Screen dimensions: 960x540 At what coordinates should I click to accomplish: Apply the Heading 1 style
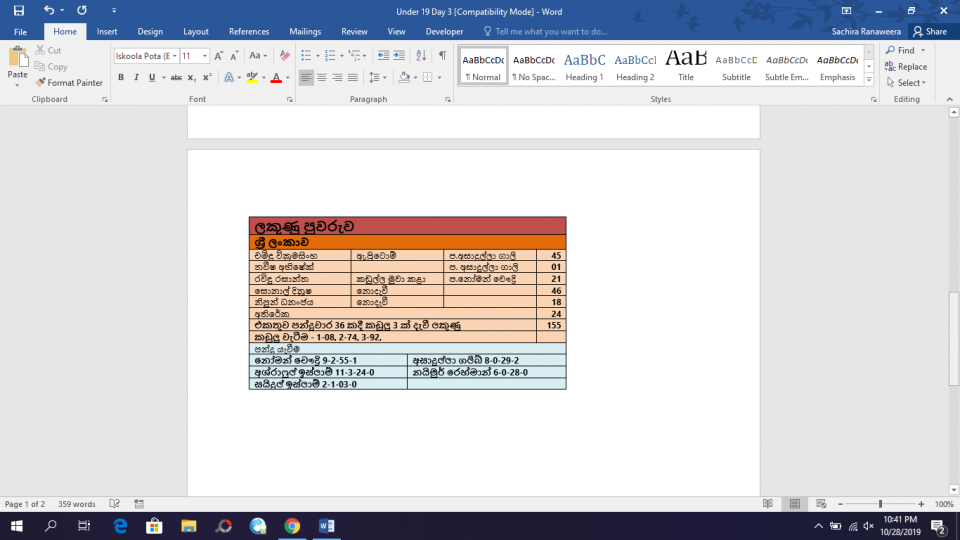coord(584,66)
